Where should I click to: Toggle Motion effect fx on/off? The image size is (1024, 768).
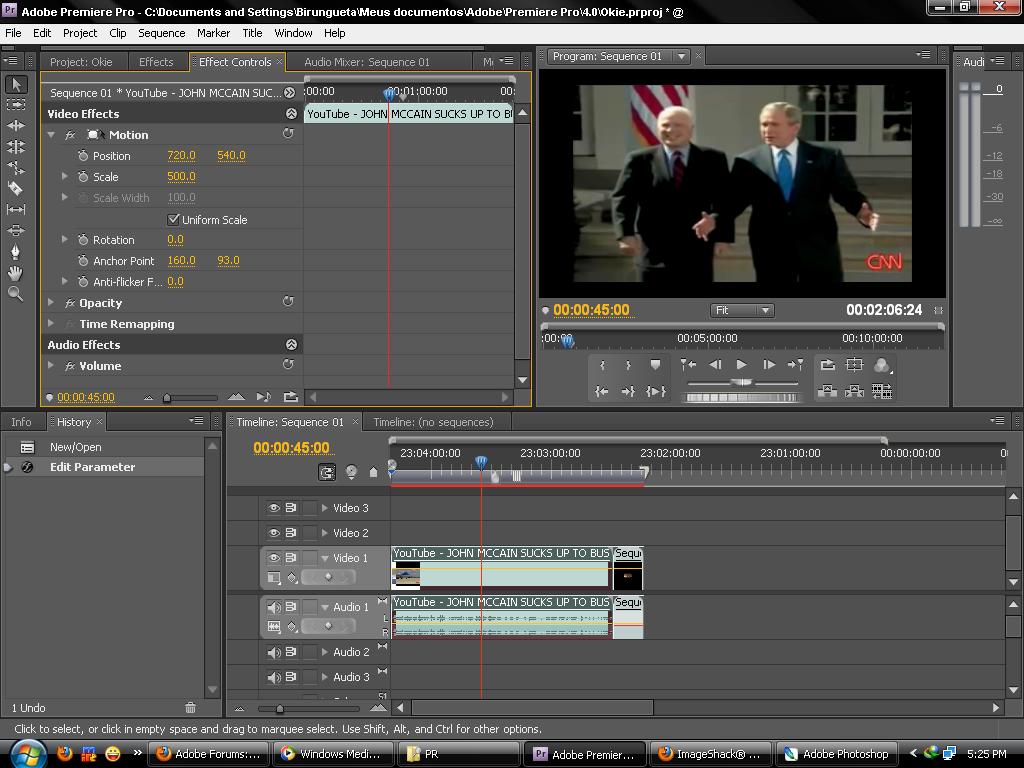point(71,135)
